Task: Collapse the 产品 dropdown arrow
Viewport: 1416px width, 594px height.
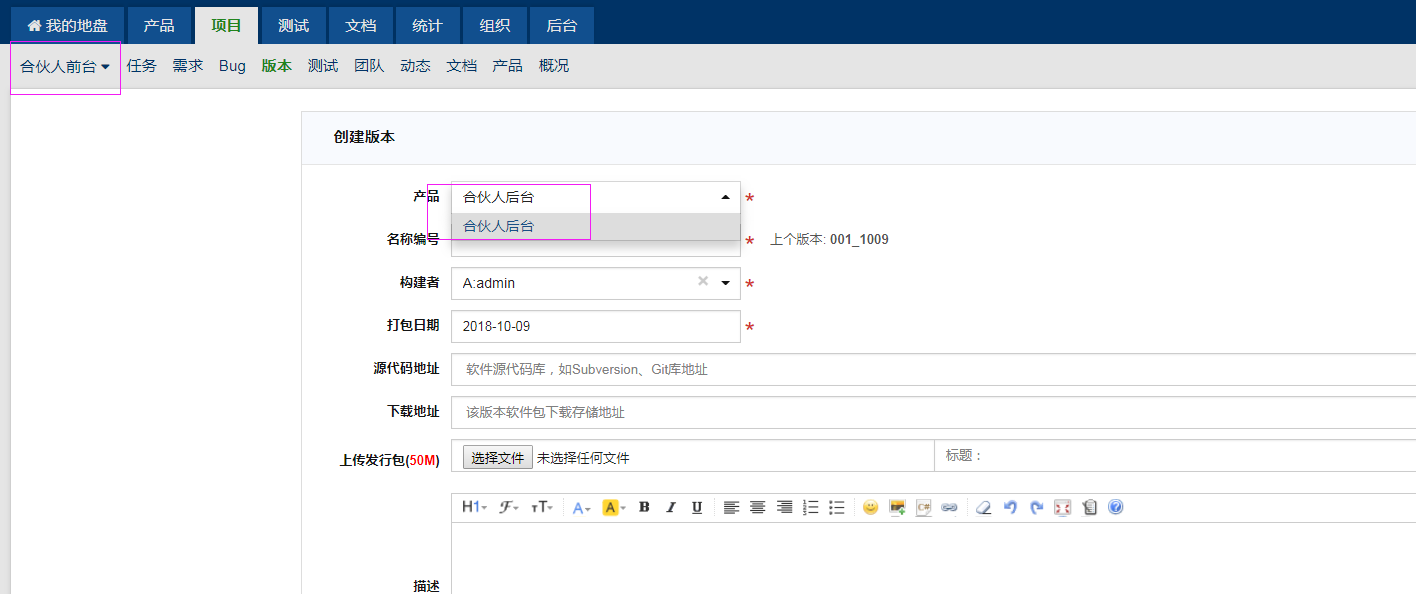Action: (x=726, y=198)
